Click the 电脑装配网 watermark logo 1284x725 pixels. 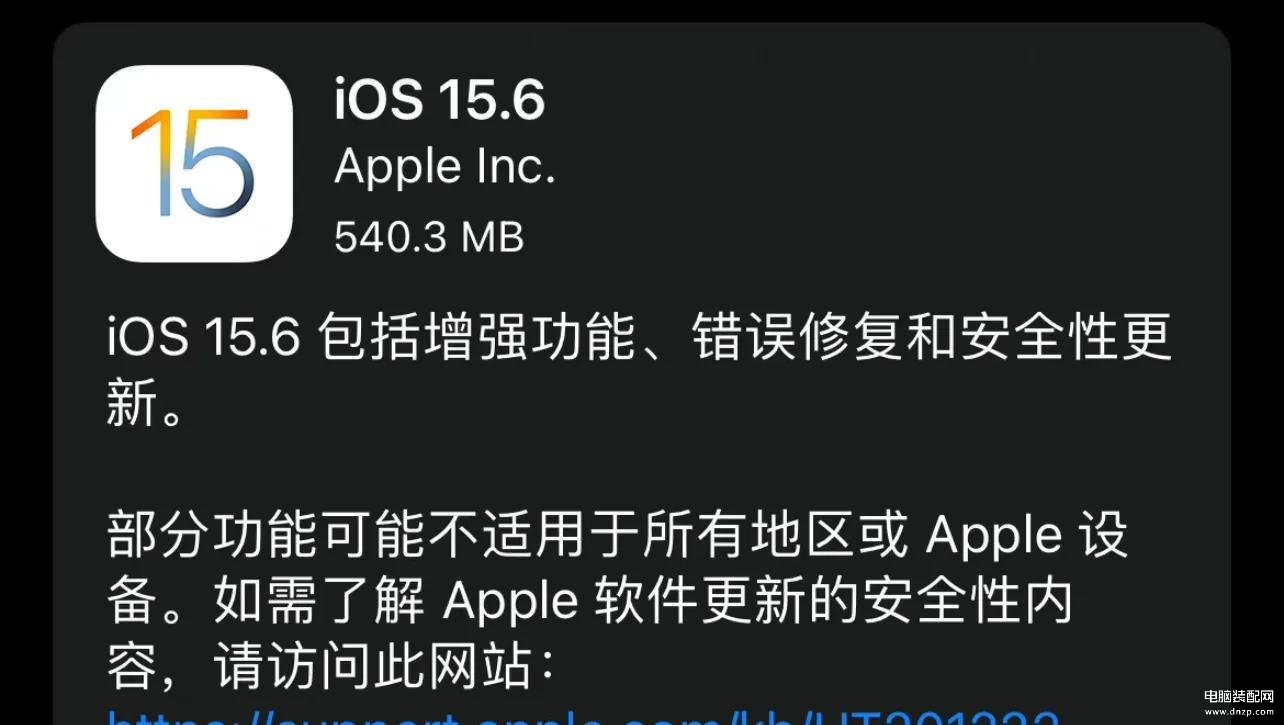point(1238,694)
